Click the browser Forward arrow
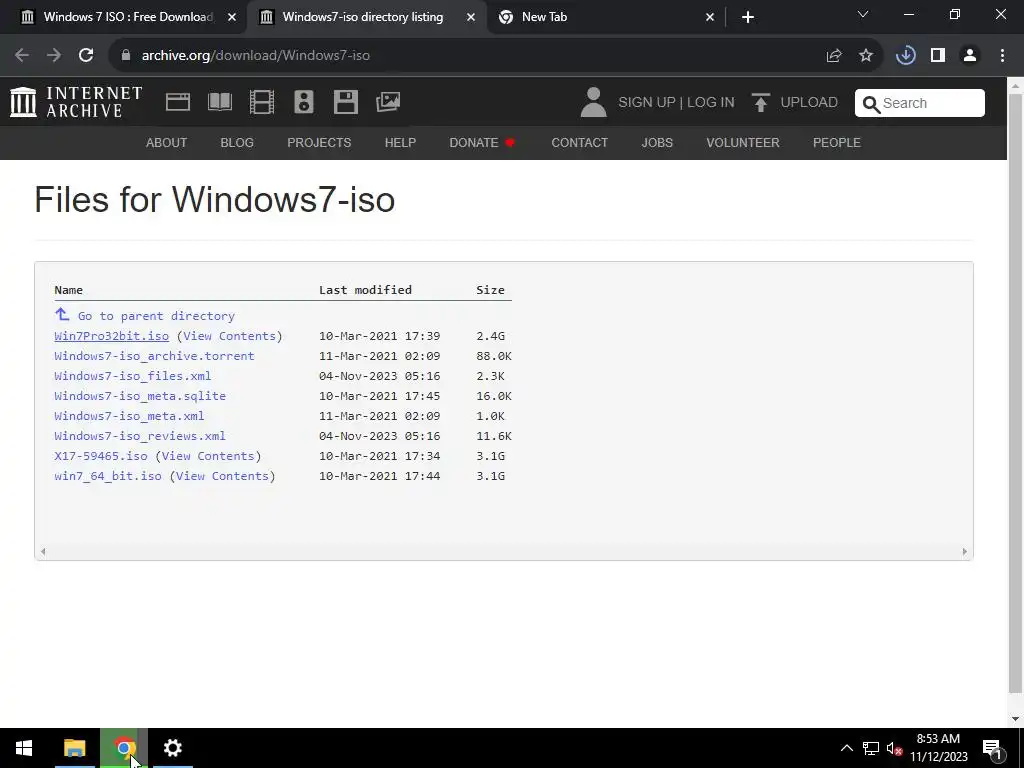The image size is (1024, 768). [54, 56]
